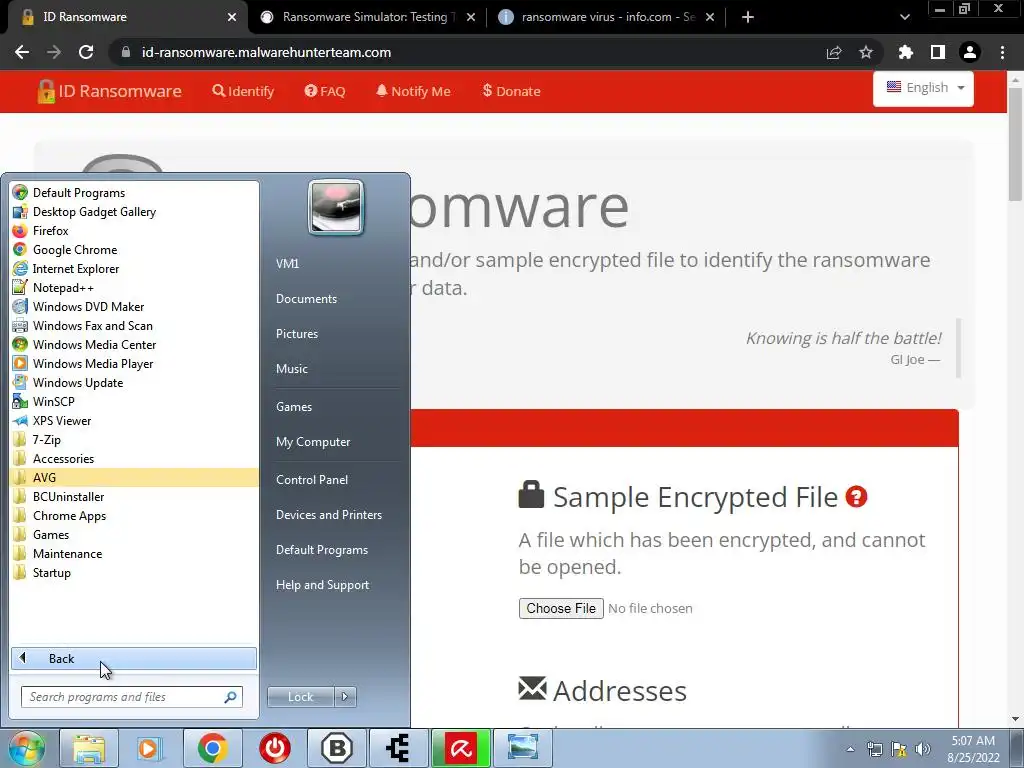Switch to Chrome on the taskbar

[x=212, y=748]
